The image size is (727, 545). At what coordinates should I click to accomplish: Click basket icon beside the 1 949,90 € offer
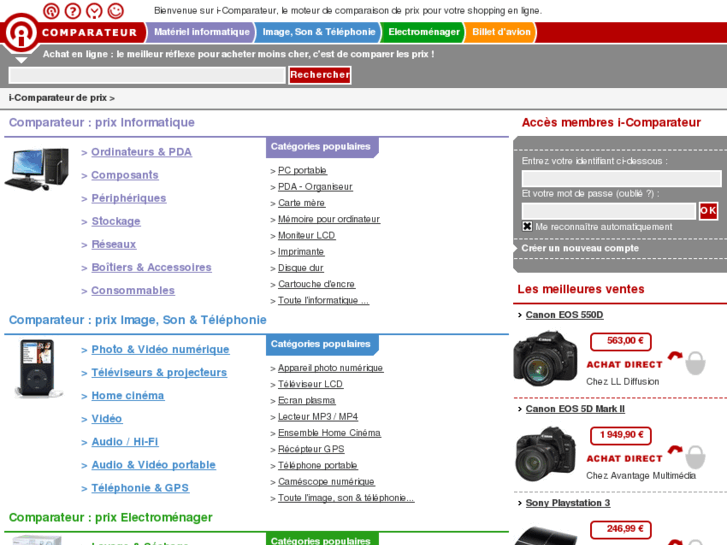(x=695, y=457)
